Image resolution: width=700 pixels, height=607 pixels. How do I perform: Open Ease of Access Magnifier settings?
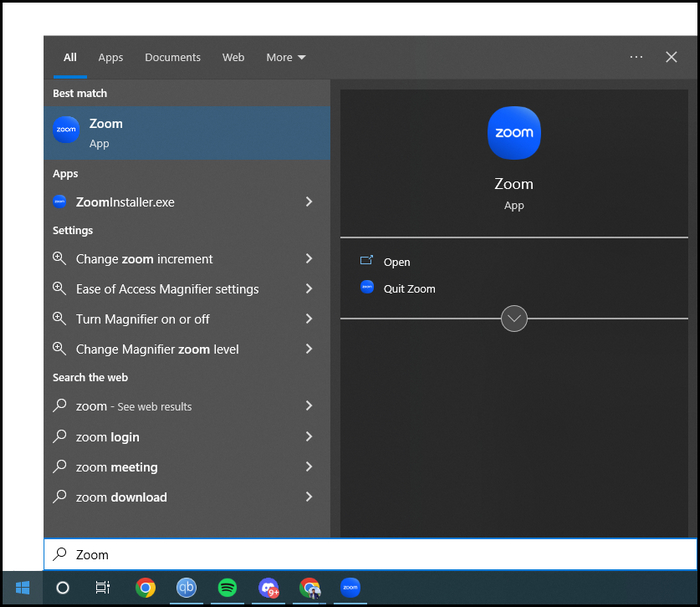tap(187, 289)
